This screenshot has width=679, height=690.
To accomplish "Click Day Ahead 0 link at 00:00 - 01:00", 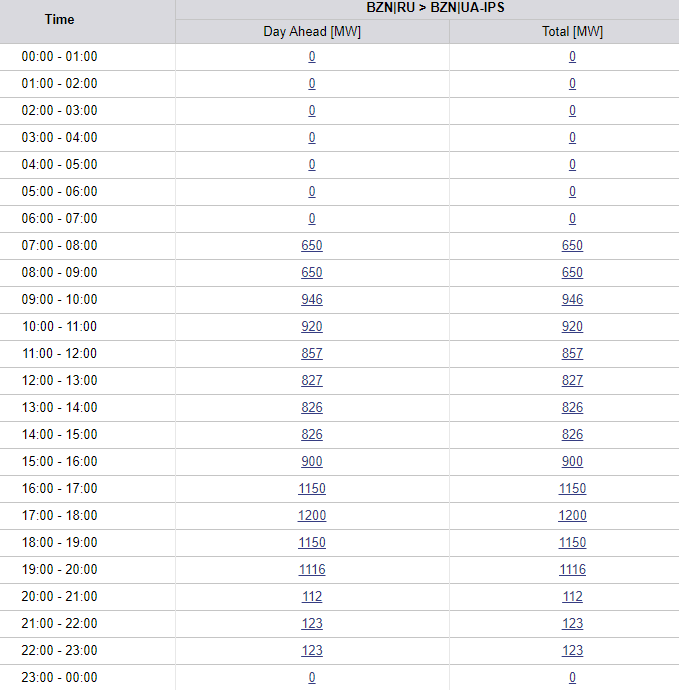I will [x=312, y=56].
